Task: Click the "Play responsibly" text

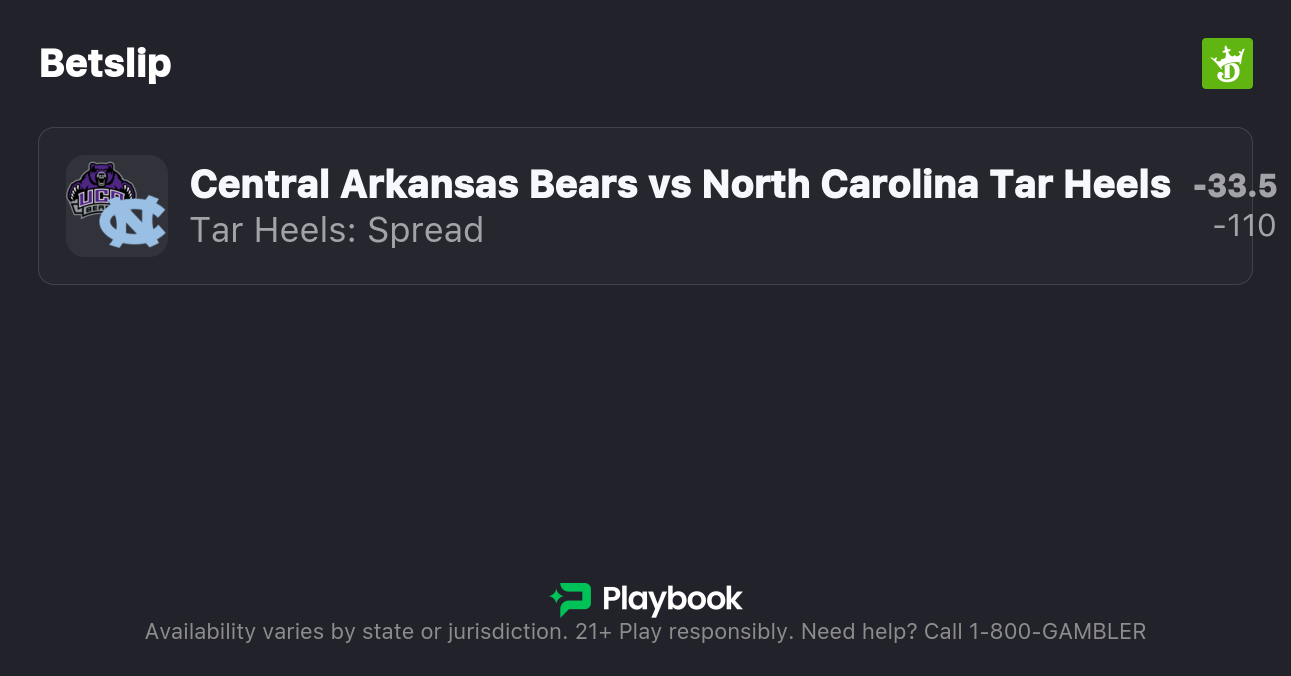Action: click(x=706, y=631)
